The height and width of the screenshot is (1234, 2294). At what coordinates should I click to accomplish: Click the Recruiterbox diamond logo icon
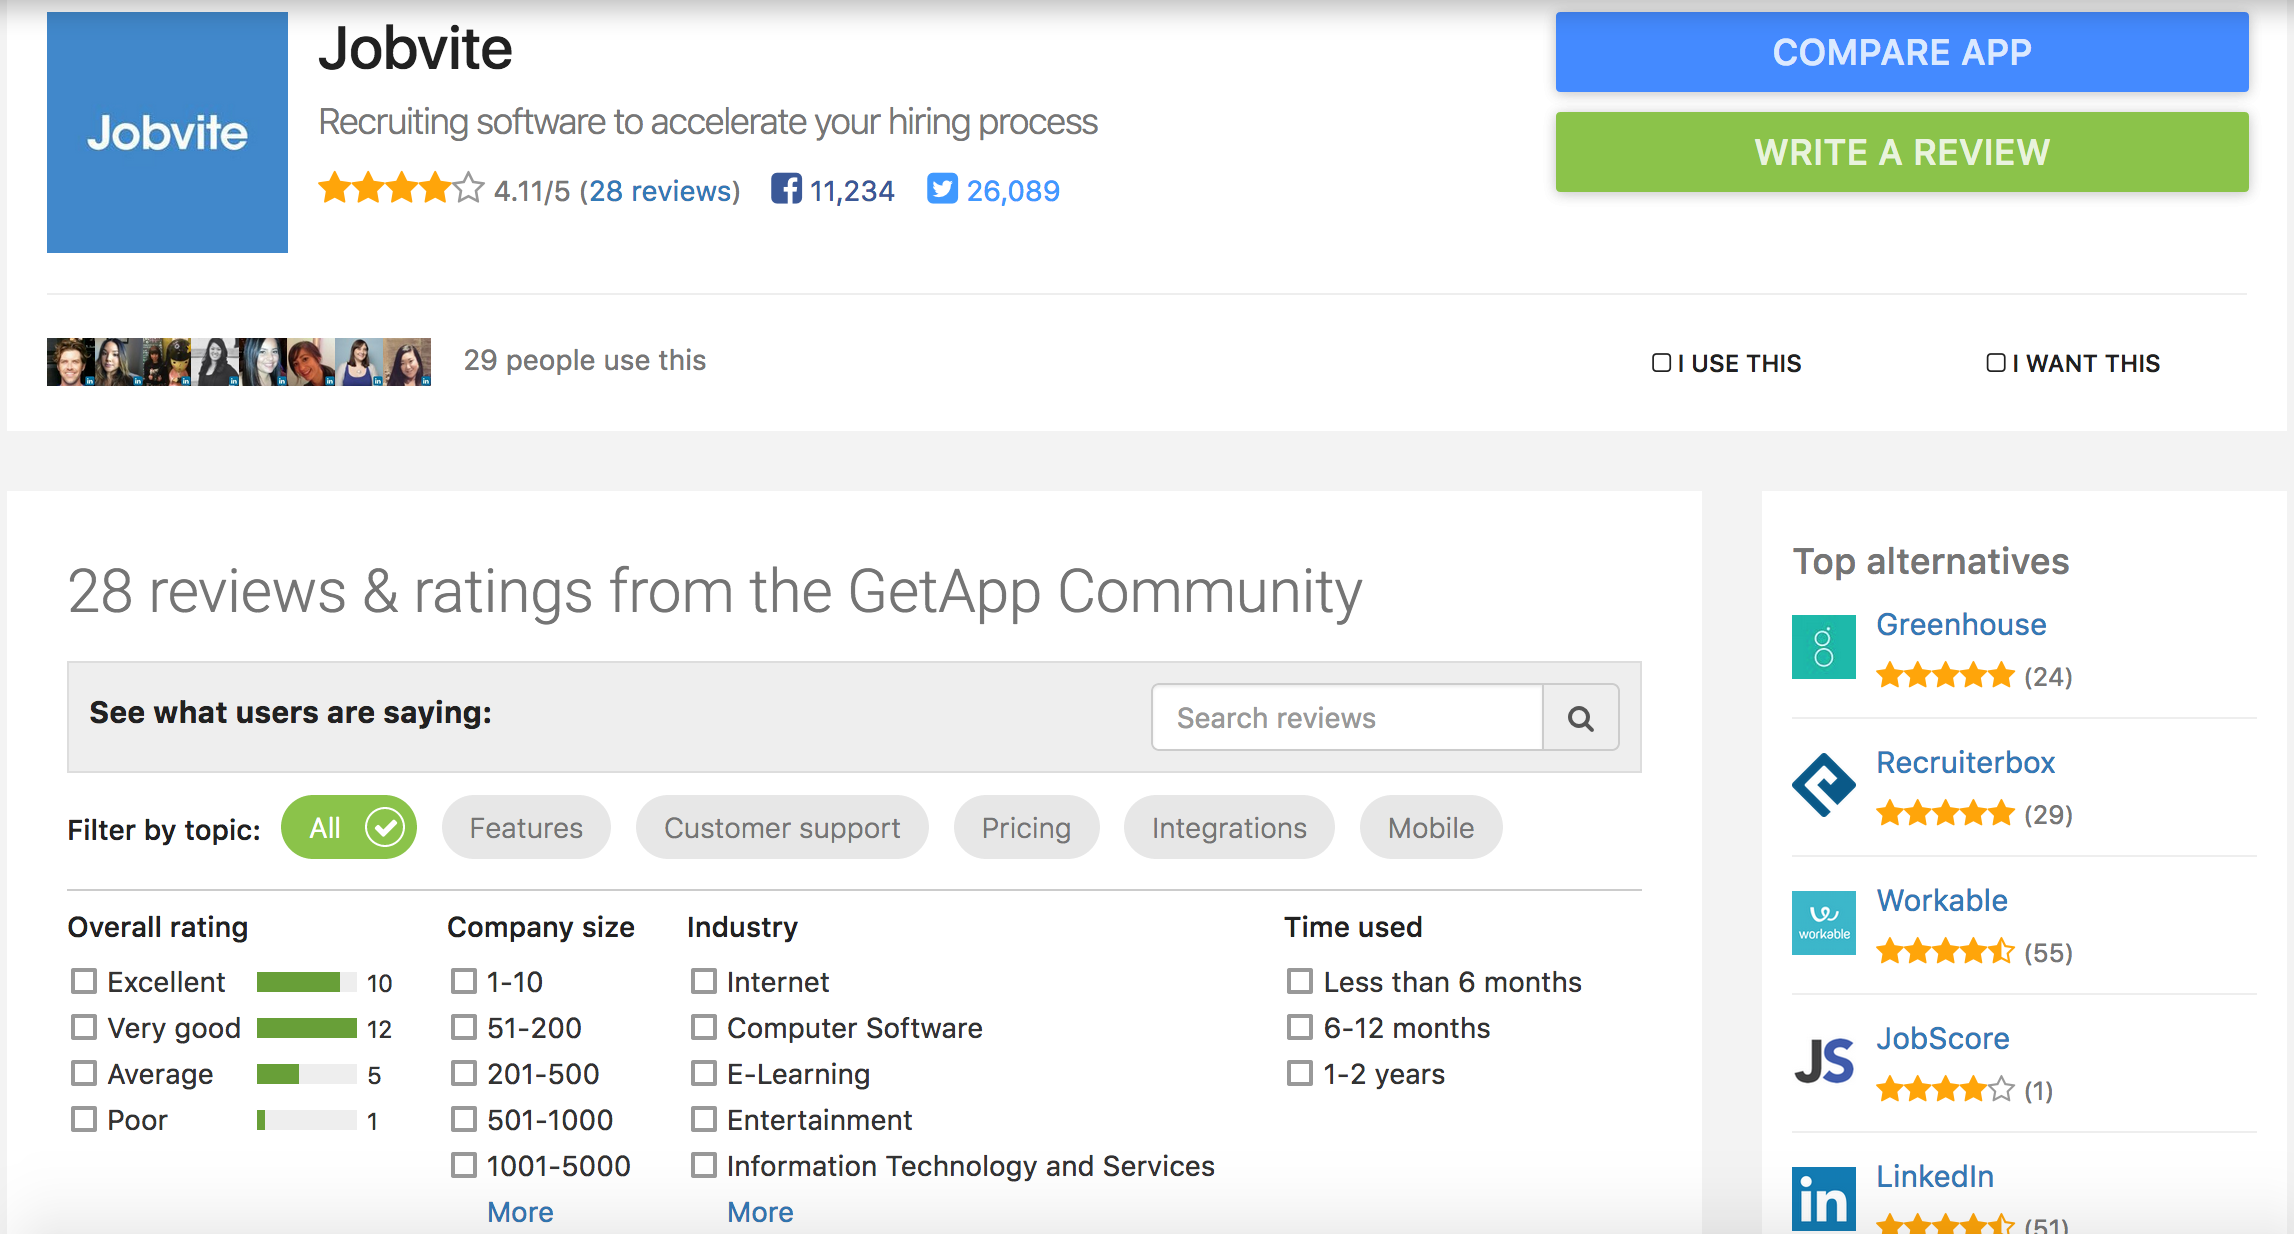point(1823,785)
